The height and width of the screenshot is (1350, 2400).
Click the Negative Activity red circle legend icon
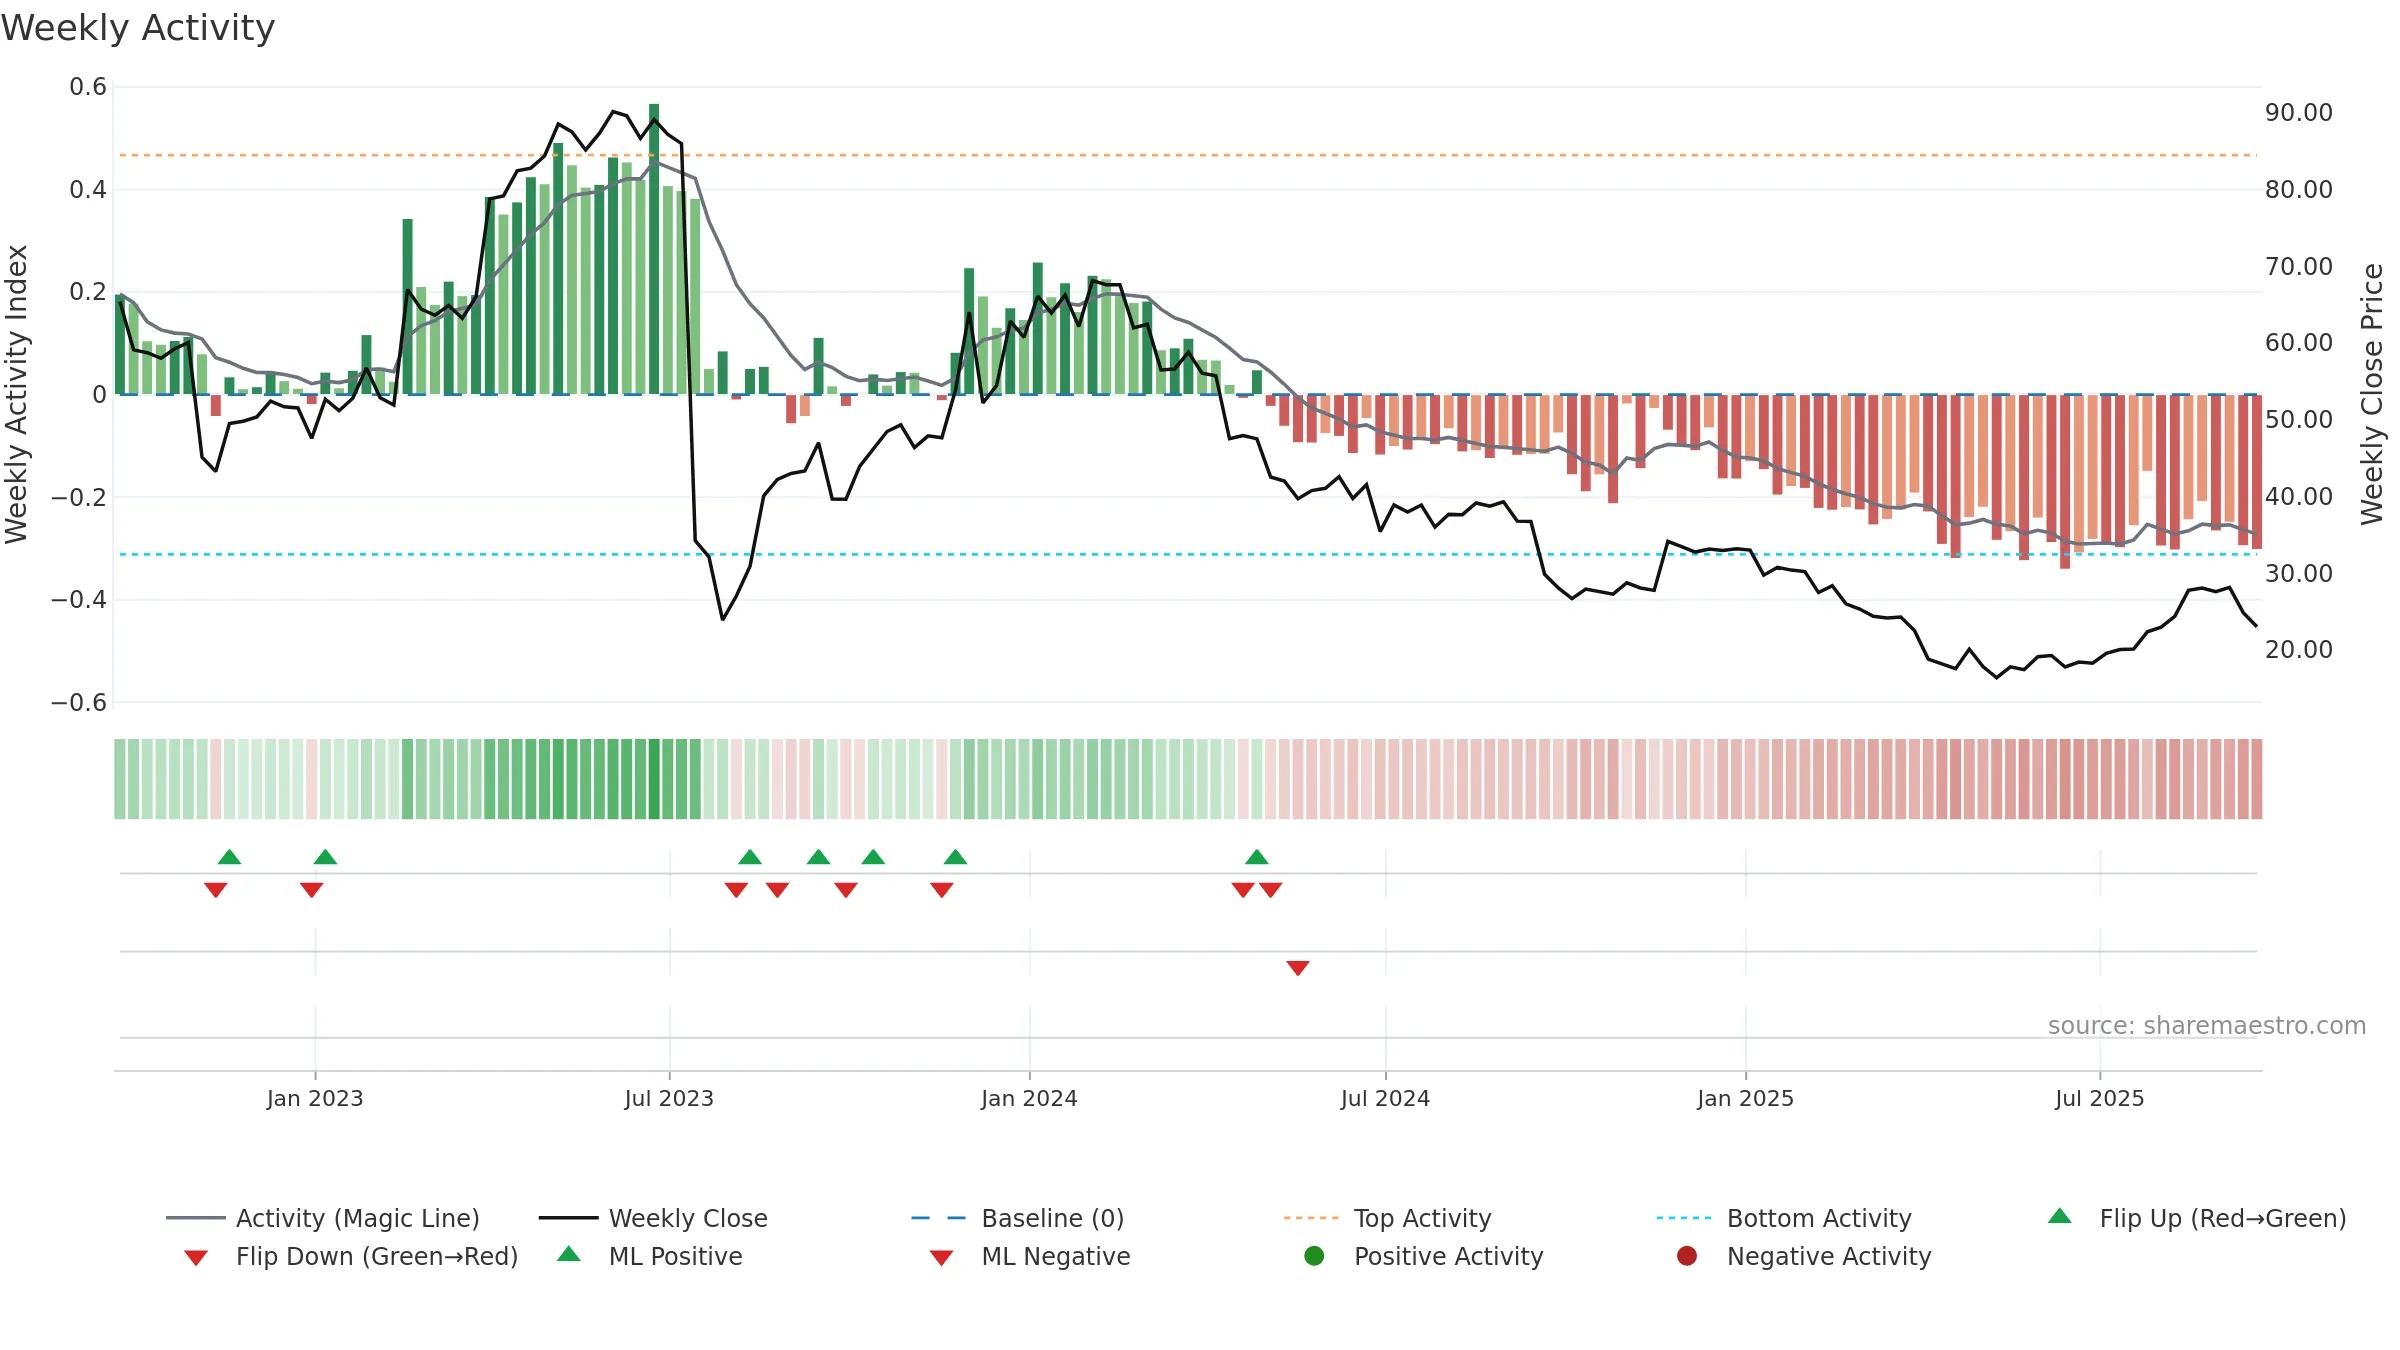pyautogui.click(x=1687, y=1256)
